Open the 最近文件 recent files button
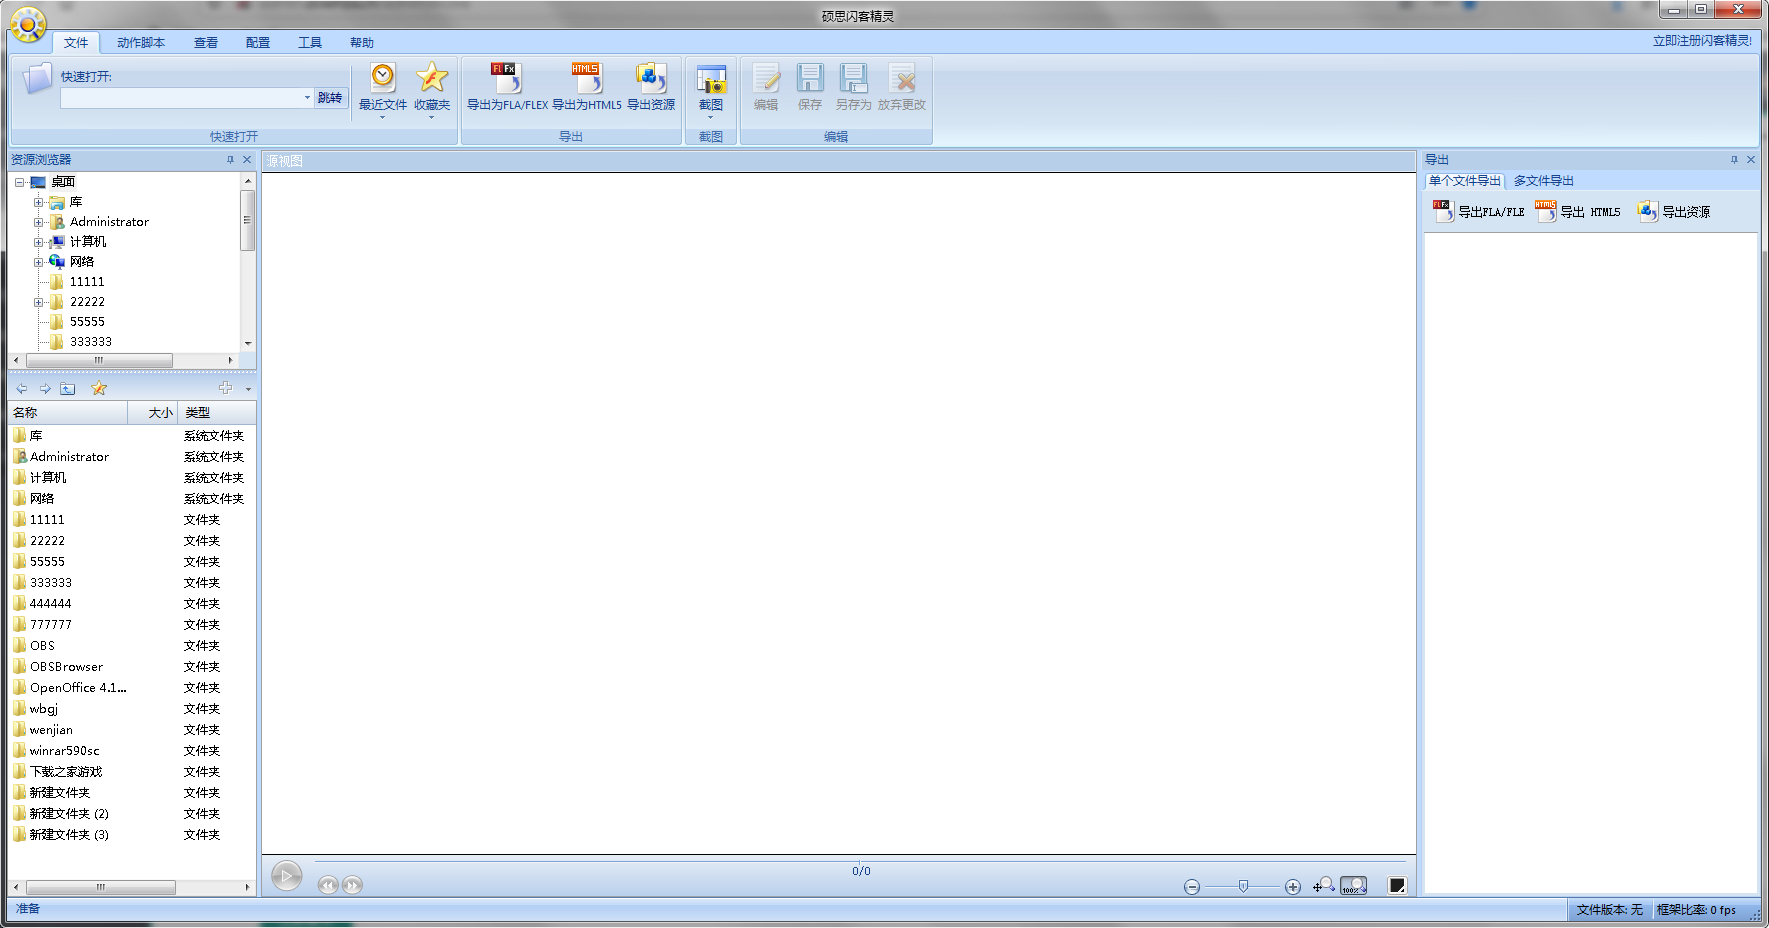1769x928 pixels. tap(382, 87)
